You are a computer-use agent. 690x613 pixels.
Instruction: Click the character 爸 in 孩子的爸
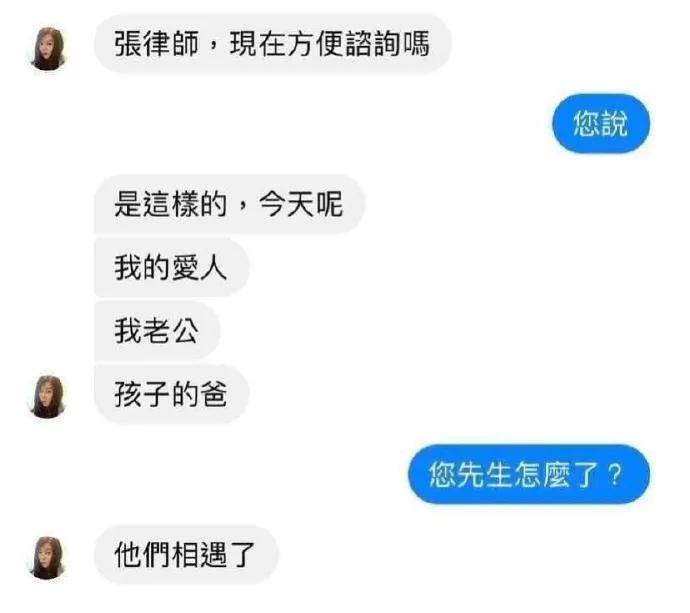tap(214, 394)
